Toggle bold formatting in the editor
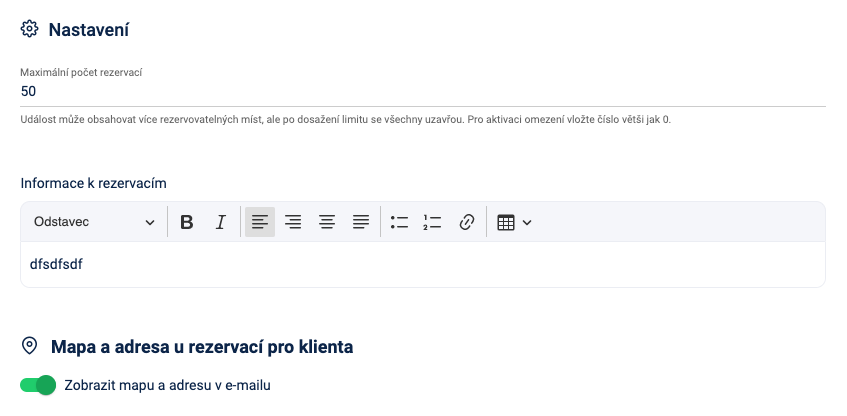 click(x=186, y=222)
